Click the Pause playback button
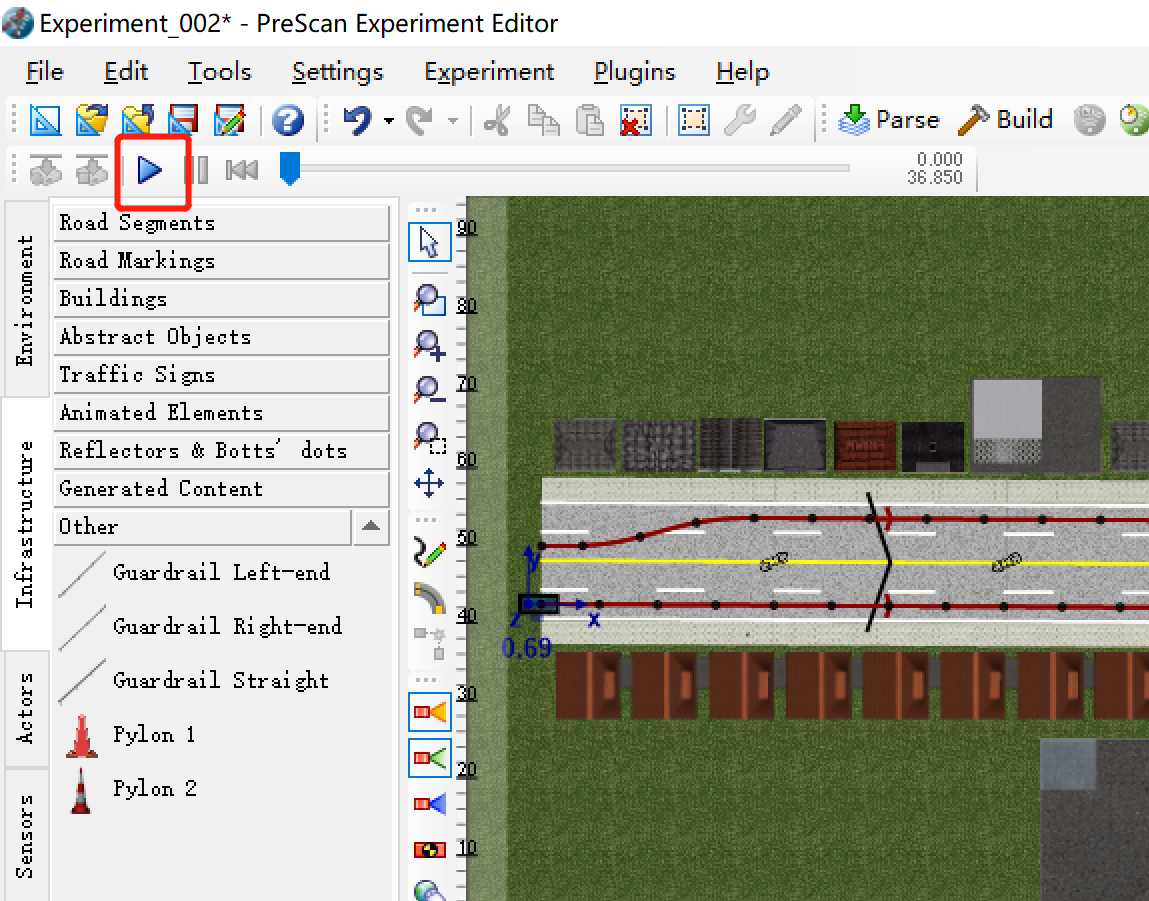Screen dimensions: 1149x901 [196, 170]
